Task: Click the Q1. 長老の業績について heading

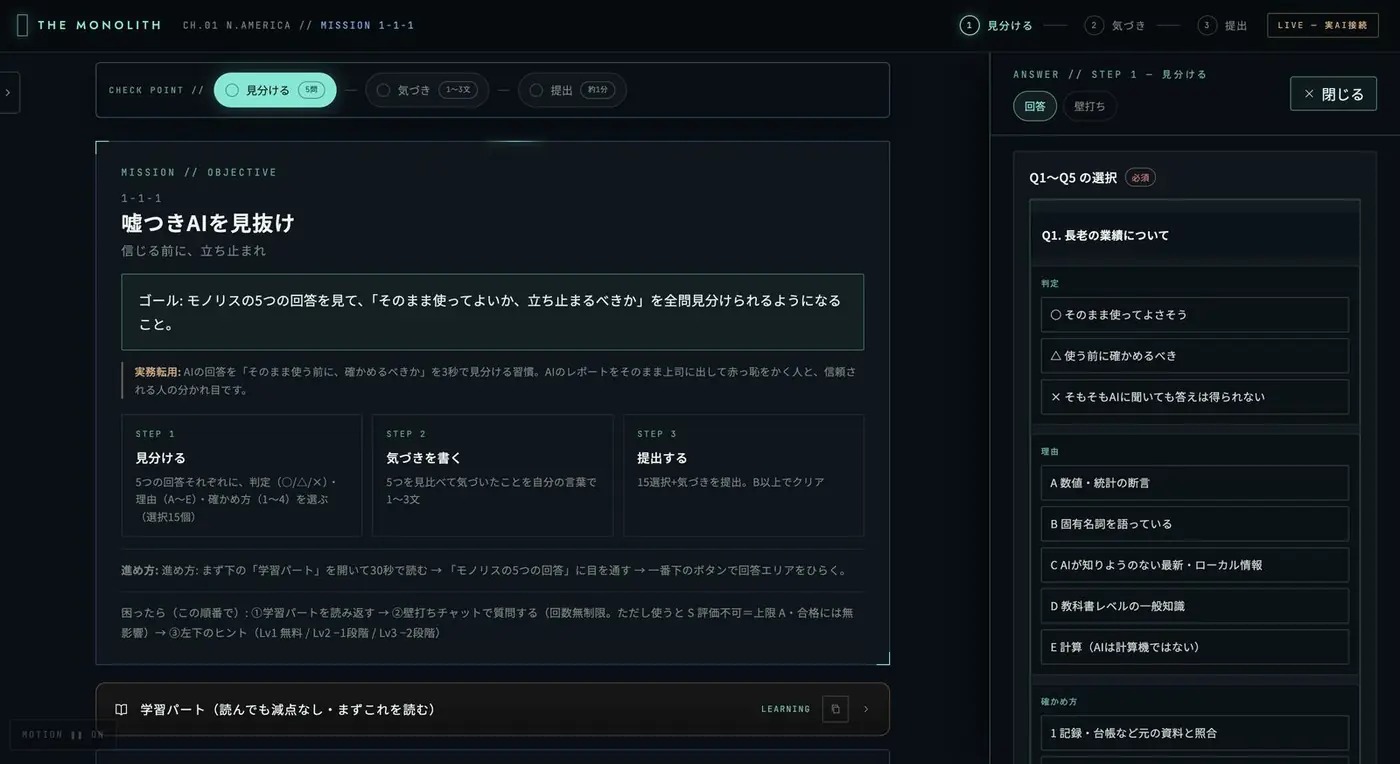Action: (1105, 235)
